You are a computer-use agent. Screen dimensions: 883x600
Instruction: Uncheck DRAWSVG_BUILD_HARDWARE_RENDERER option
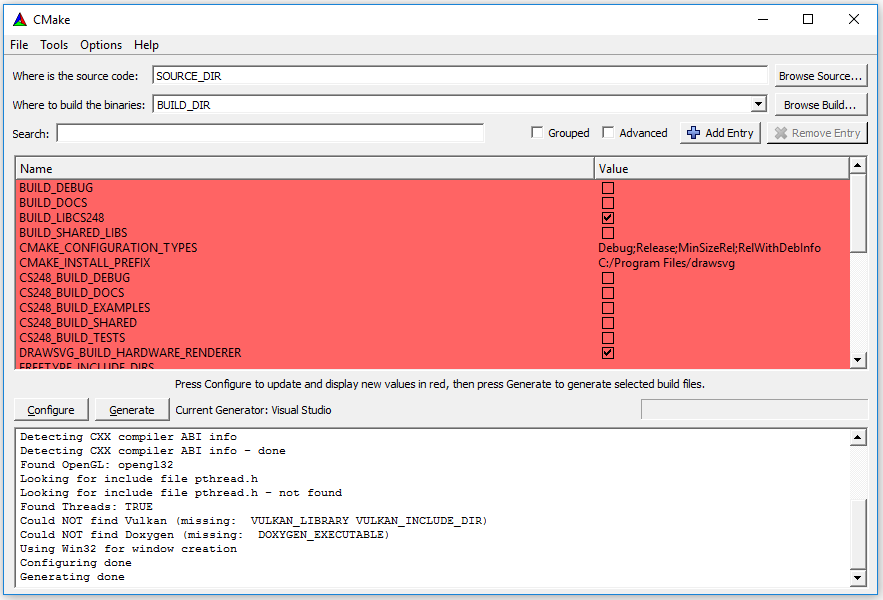(608, 353)
